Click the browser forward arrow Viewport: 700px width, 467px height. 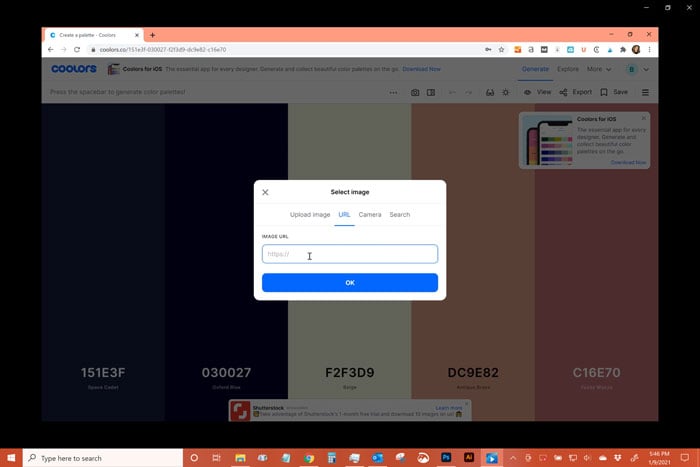(63, 50)
